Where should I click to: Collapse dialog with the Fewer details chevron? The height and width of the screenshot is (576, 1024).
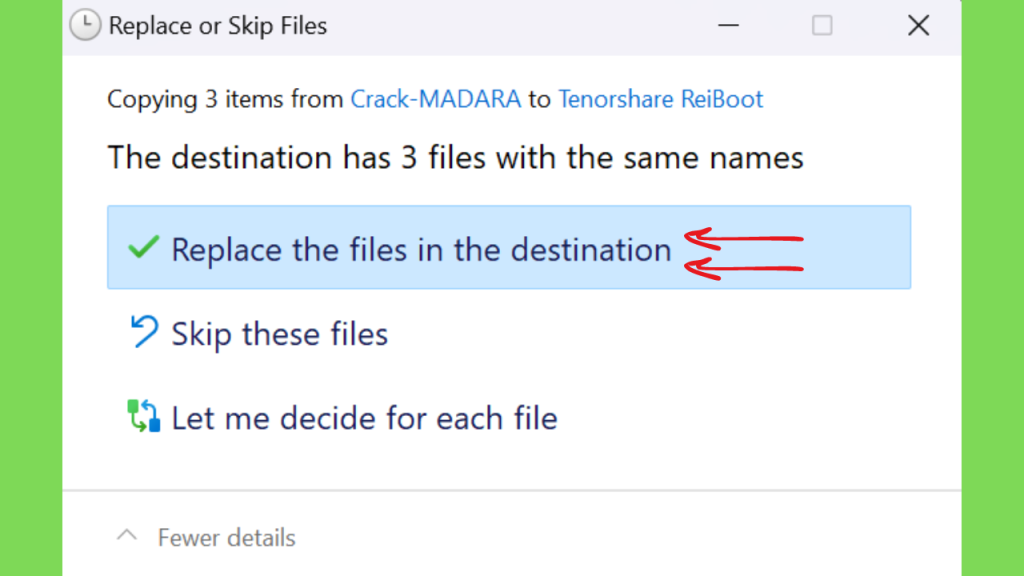[127, 536]
